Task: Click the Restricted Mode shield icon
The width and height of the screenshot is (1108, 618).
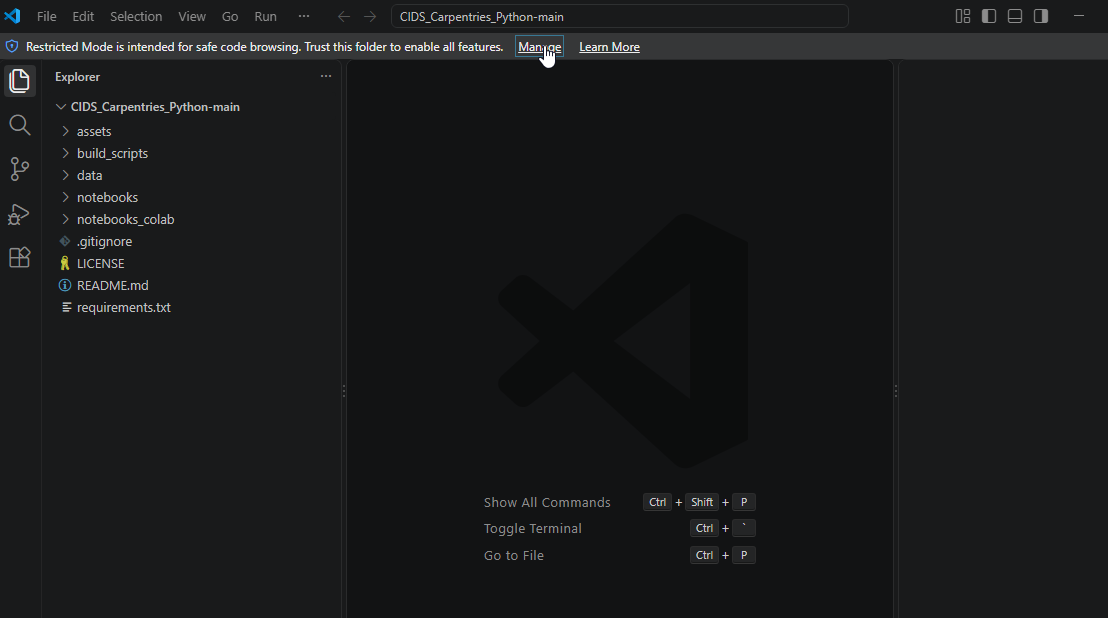Action: pyautogui.click(x=12, y=47)
